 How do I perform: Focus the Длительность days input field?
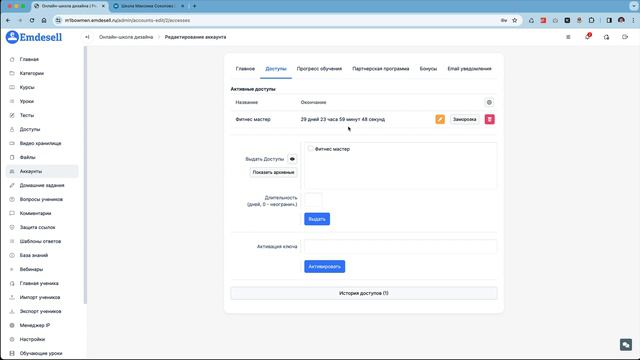pos(313,200)
